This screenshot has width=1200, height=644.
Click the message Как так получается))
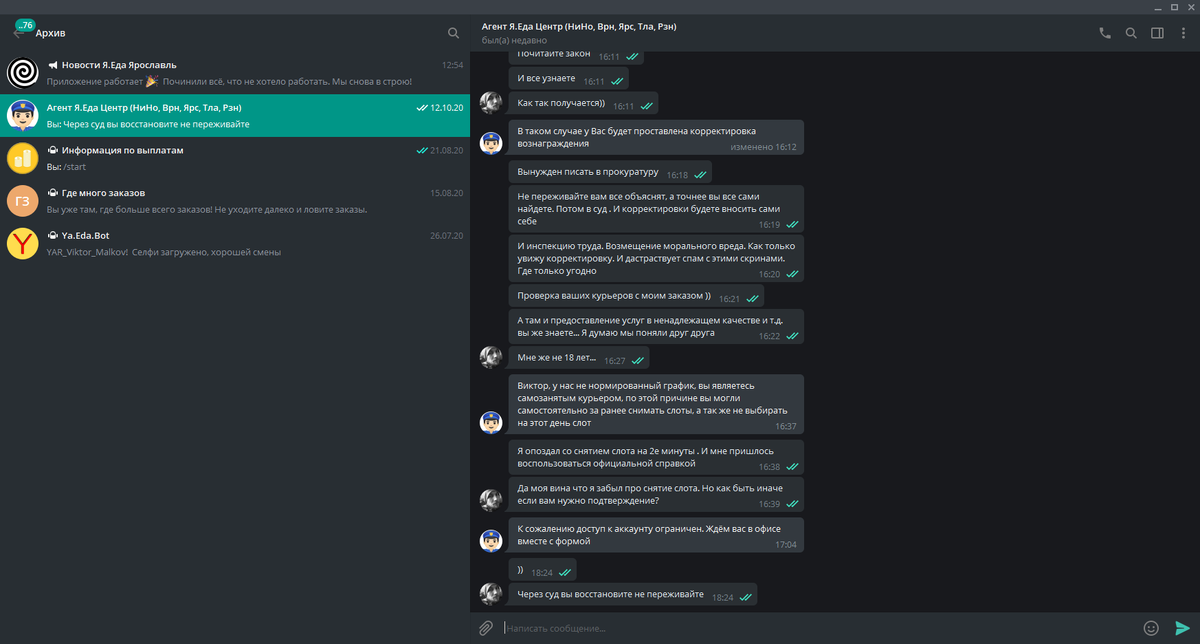(582, 103)
